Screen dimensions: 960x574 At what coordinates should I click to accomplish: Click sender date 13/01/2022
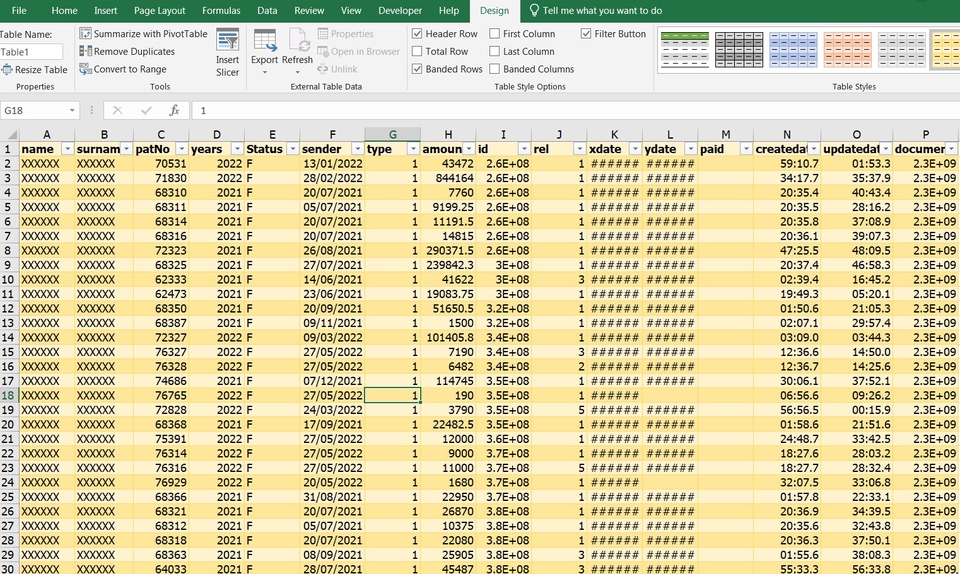[332, 163]
